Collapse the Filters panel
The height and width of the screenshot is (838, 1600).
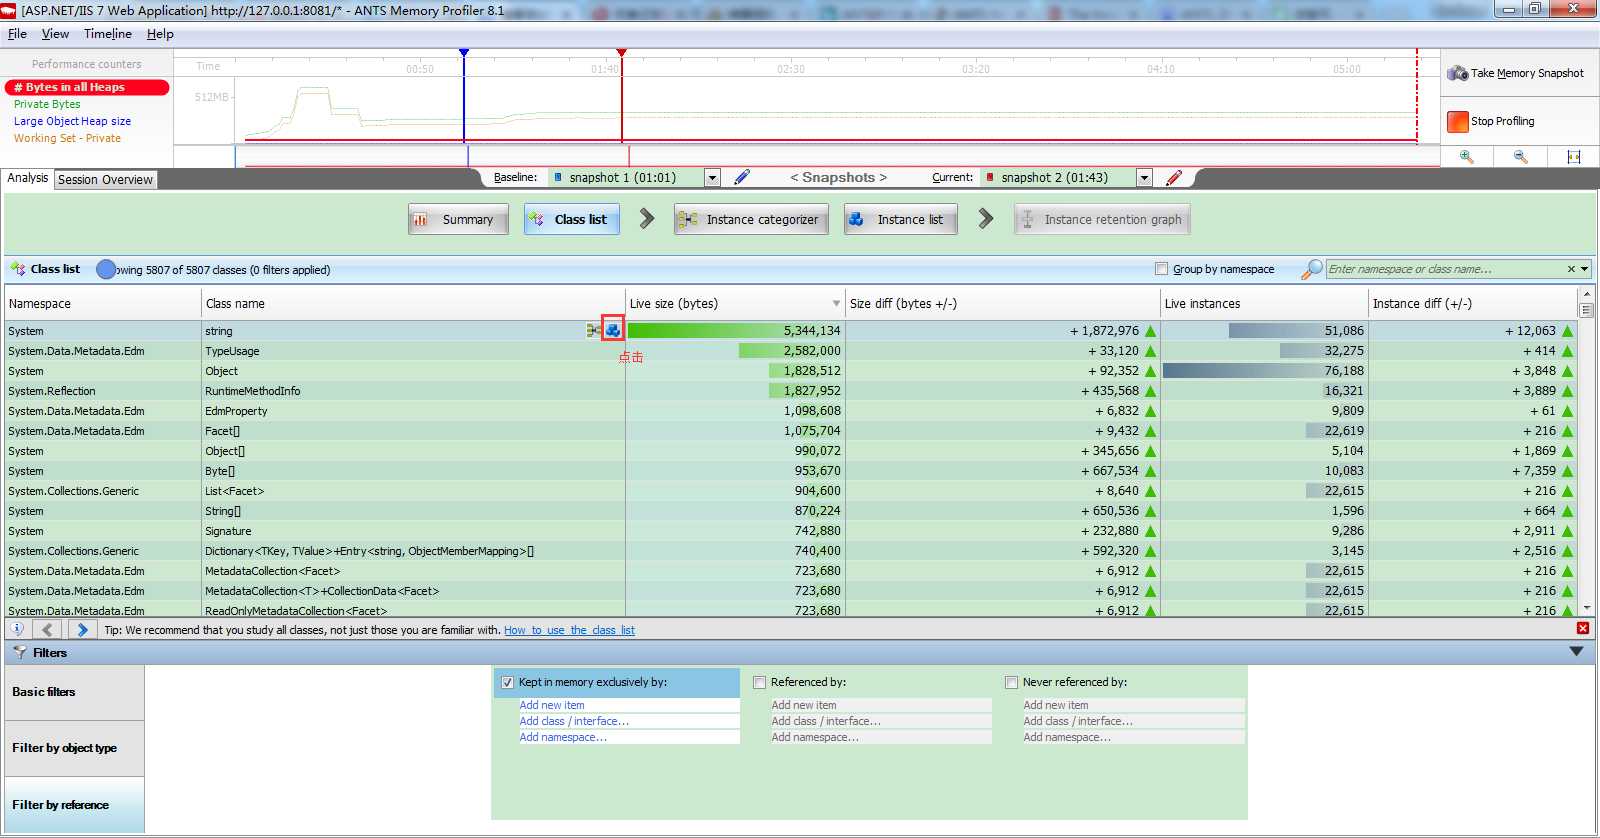(x=1577, y=651)
